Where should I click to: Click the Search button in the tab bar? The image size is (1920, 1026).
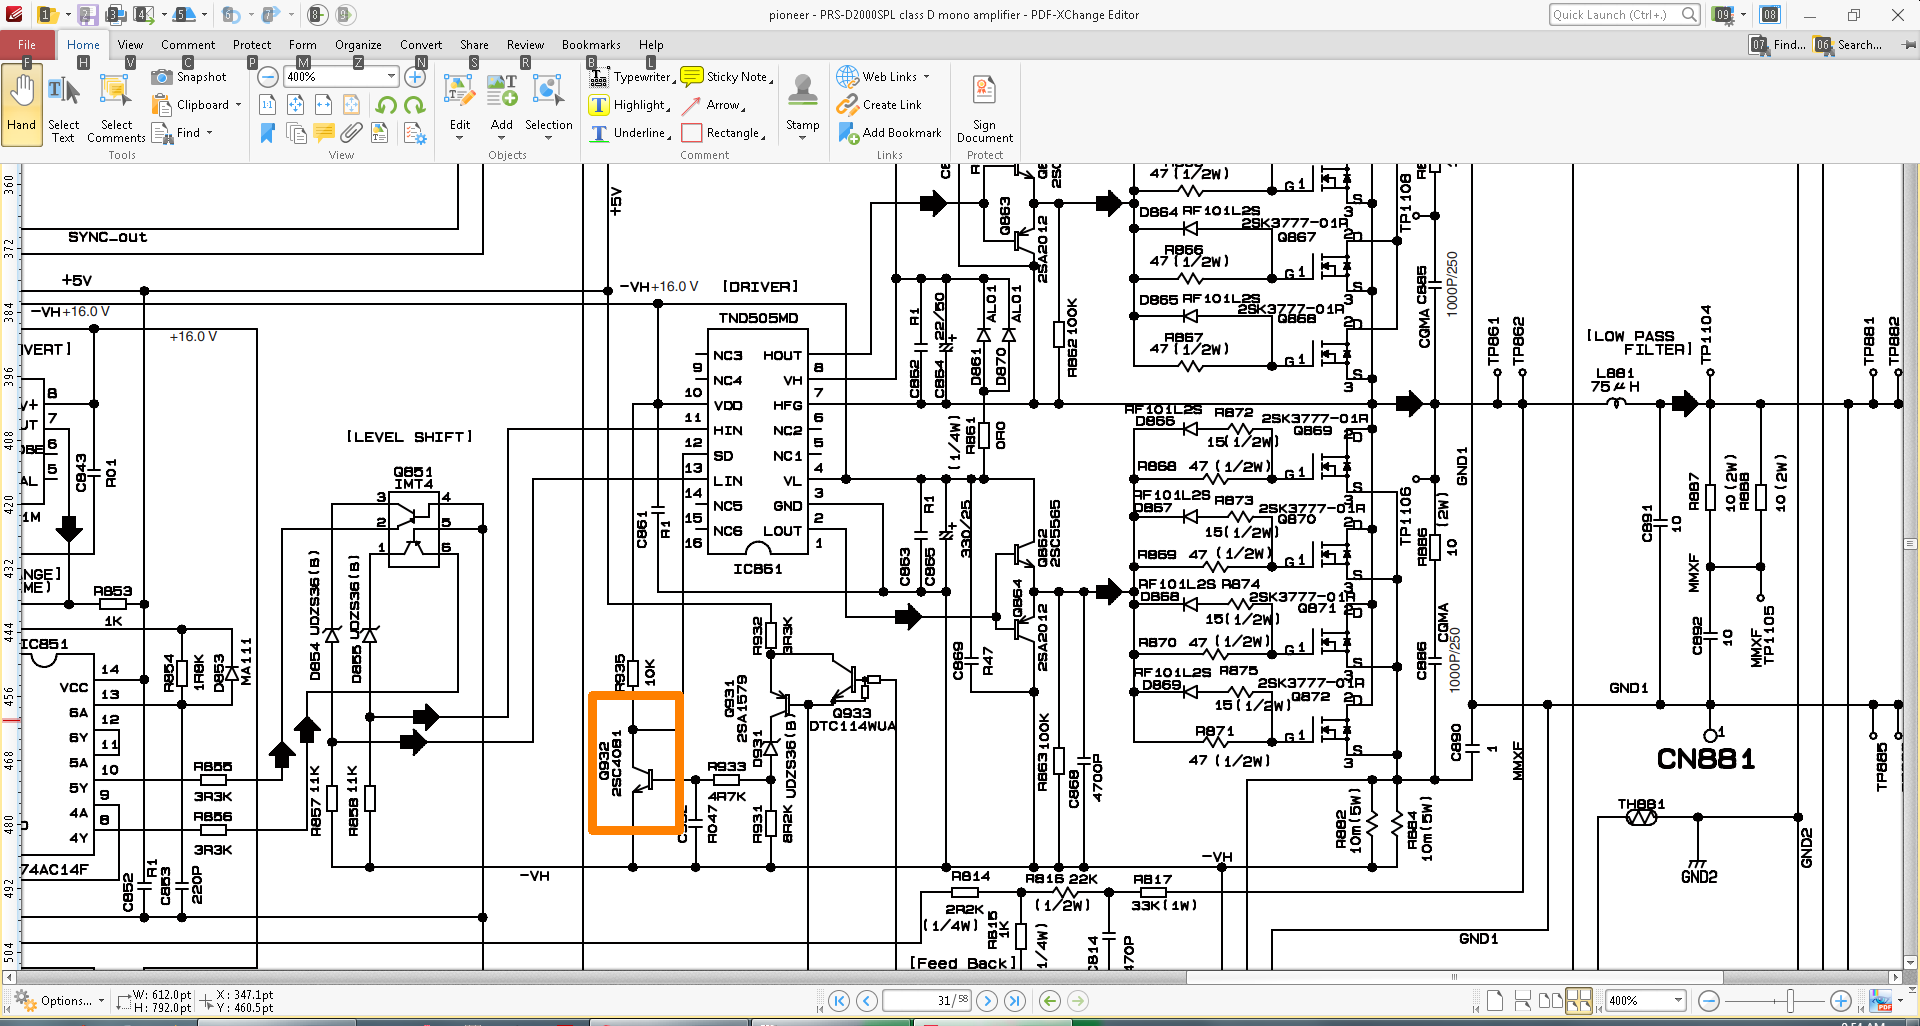click(x=1849, y=45)
